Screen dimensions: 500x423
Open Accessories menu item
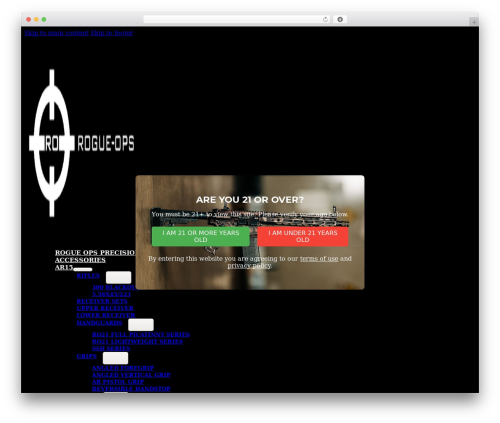pos(80,260)
